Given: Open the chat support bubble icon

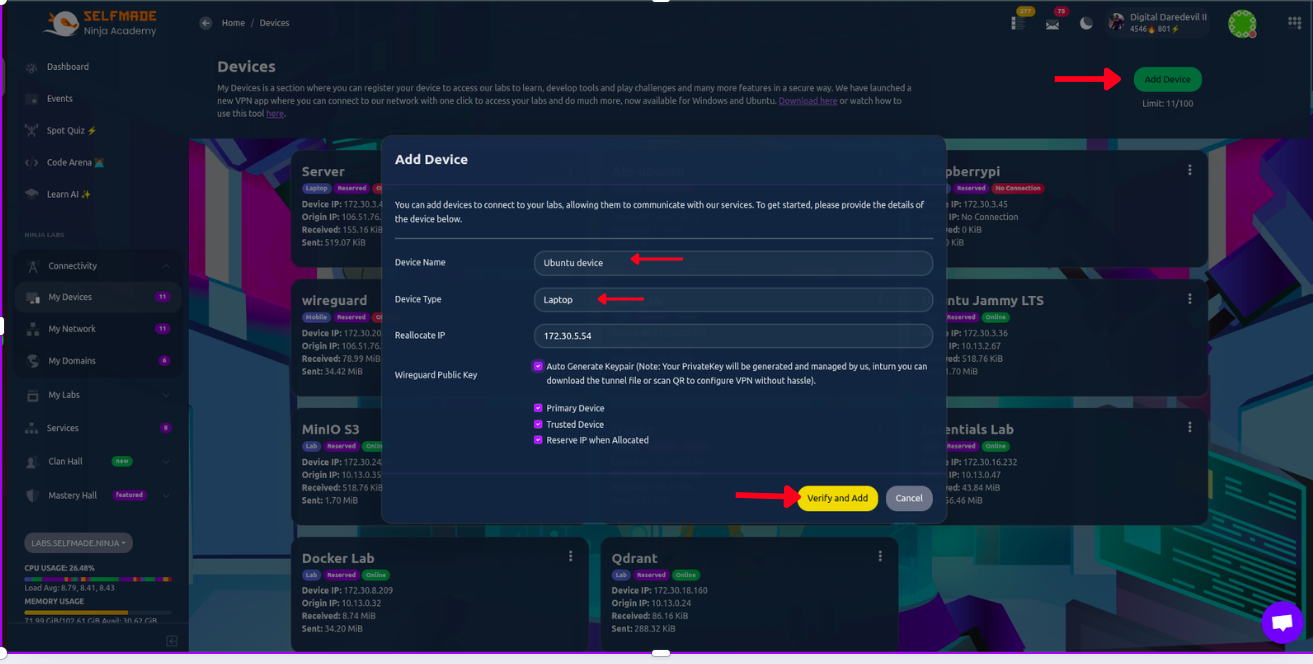Looking at the screenshot, I should (x=1281, y=622).
